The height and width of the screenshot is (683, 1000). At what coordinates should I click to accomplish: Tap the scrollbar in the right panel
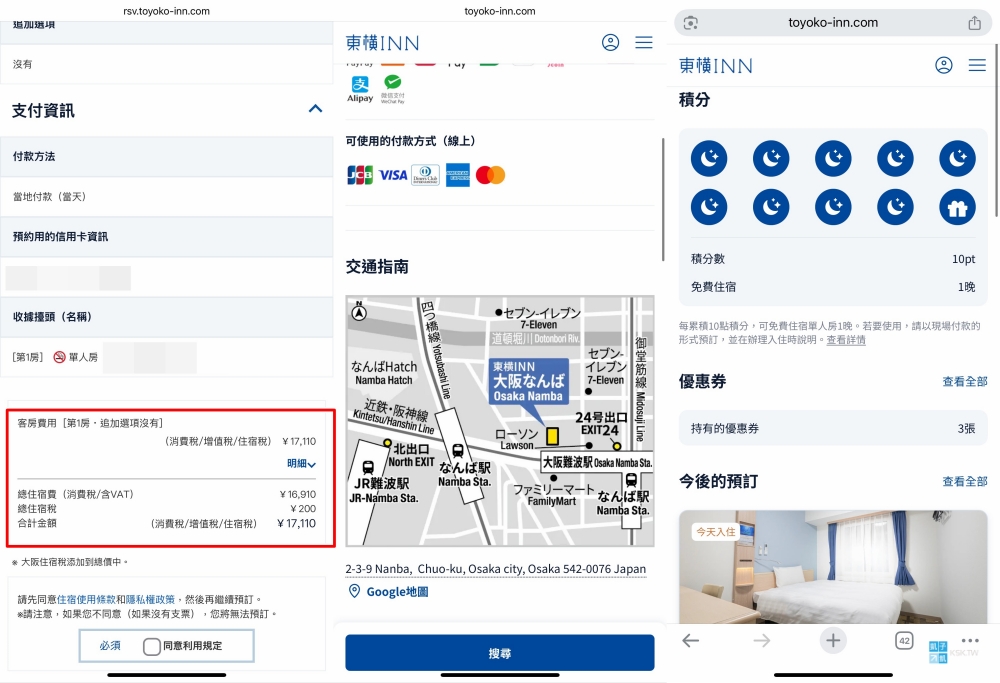[x=996, y=131]
